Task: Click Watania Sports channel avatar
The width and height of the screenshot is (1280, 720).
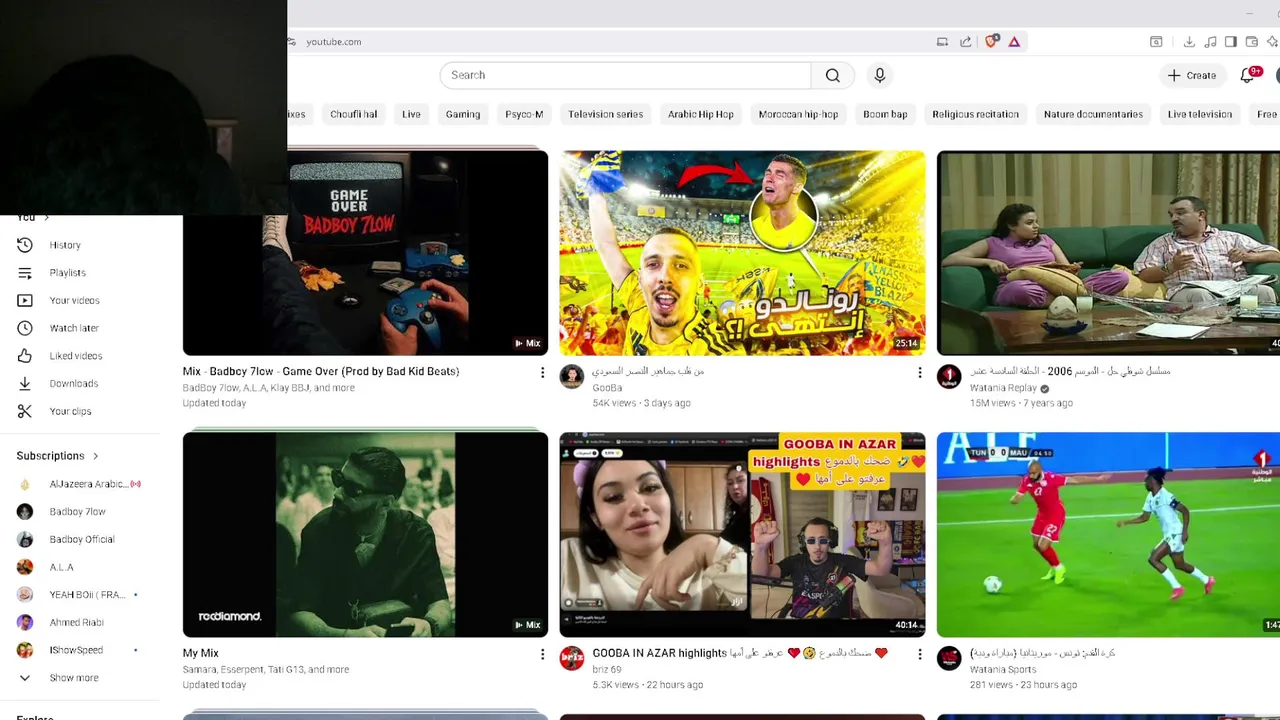Action: (949, 658)
